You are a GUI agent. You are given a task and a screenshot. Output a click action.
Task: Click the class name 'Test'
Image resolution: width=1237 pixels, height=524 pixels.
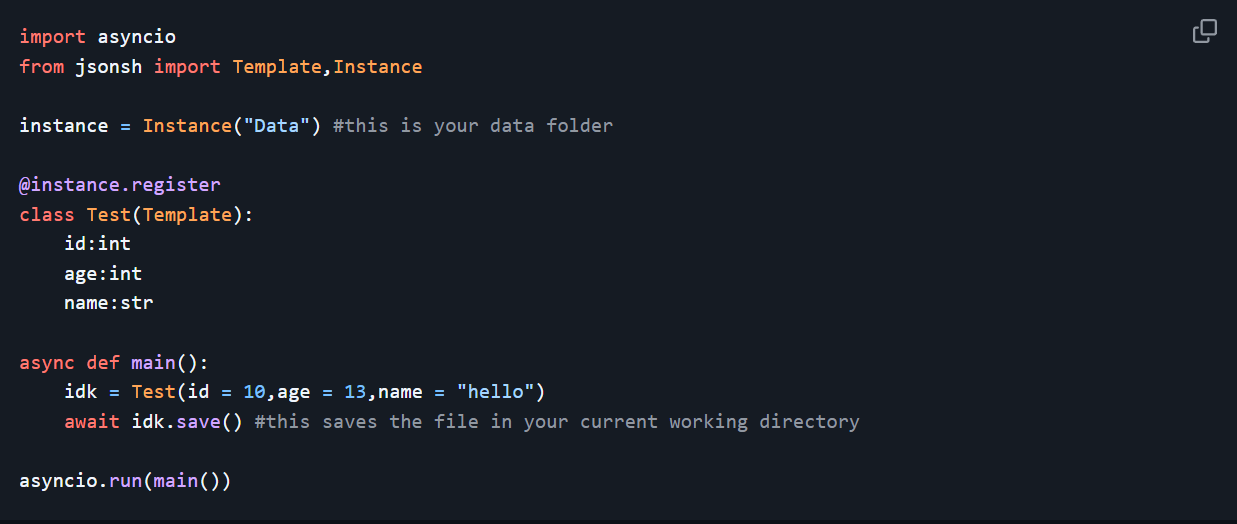tap(109, 215)
